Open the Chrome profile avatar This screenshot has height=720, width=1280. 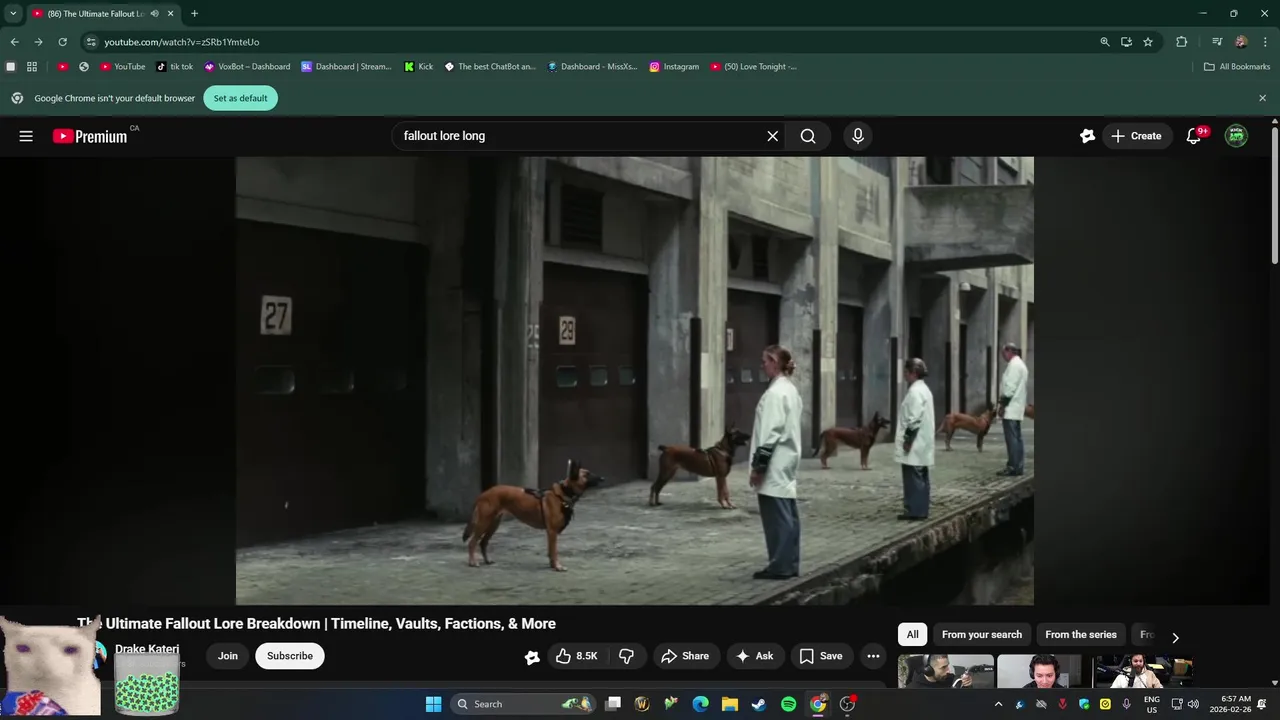pos(1241,42)
